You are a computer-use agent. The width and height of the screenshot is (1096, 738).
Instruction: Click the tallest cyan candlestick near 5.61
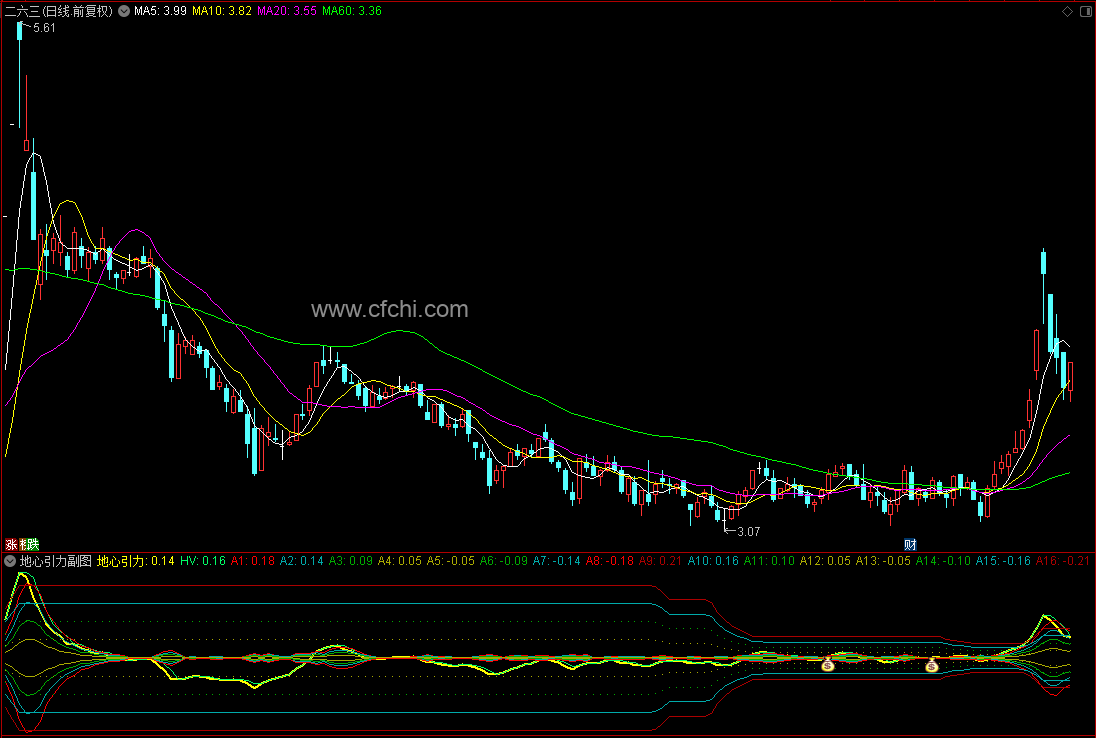(19, 75)
